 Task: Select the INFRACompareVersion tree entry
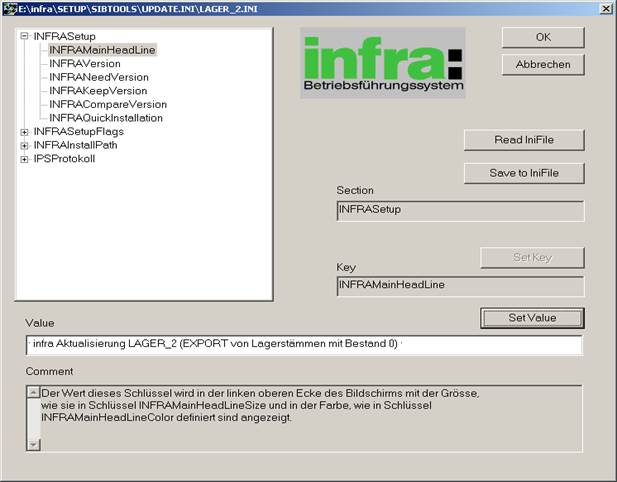(x=108, y=104)
